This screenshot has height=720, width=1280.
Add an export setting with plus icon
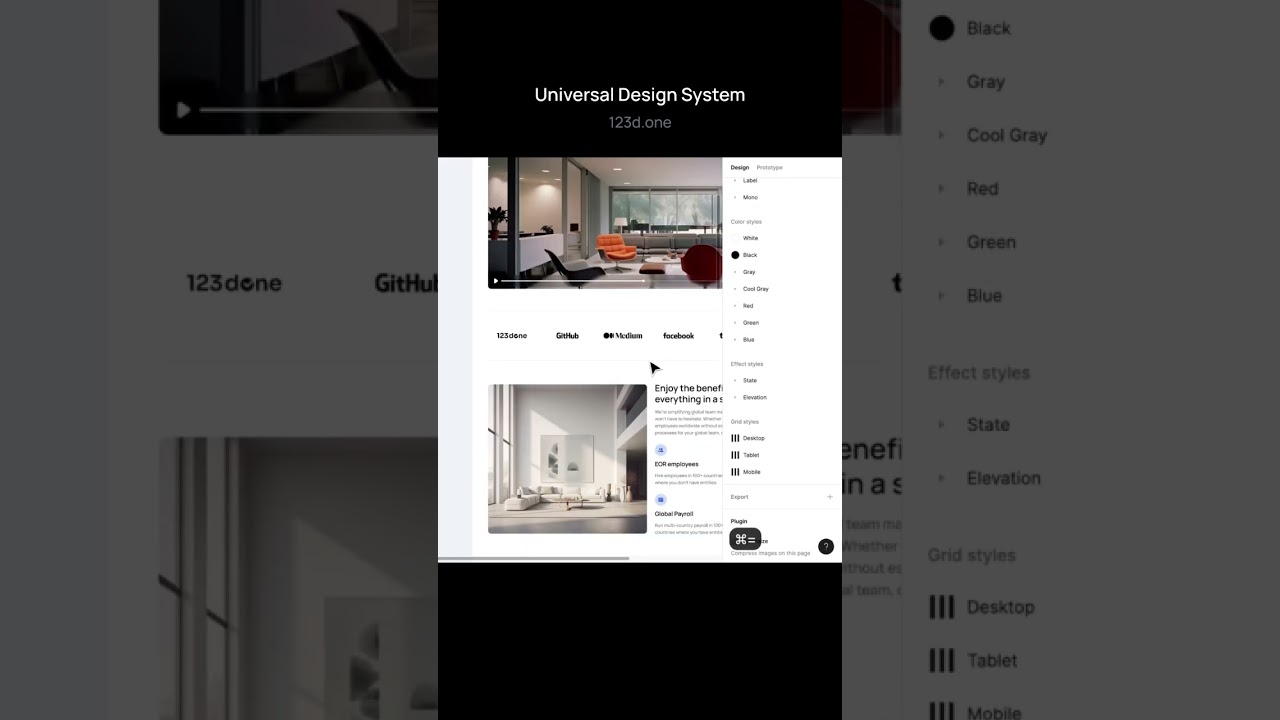pos(829,497)
